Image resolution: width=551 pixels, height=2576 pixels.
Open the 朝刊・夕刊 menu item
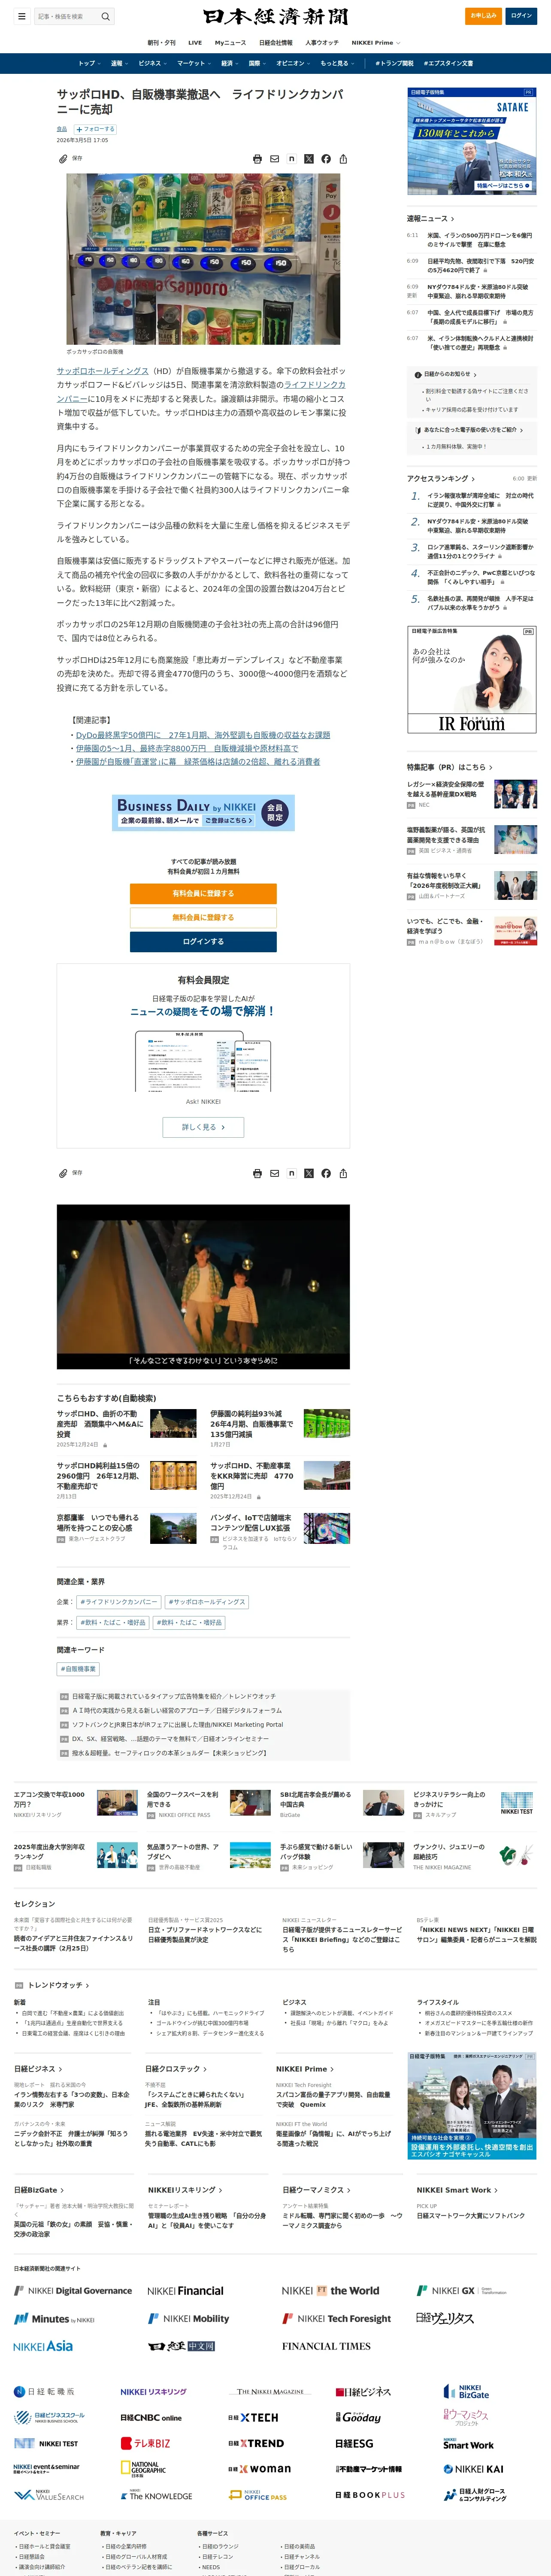tap(161, 43)
